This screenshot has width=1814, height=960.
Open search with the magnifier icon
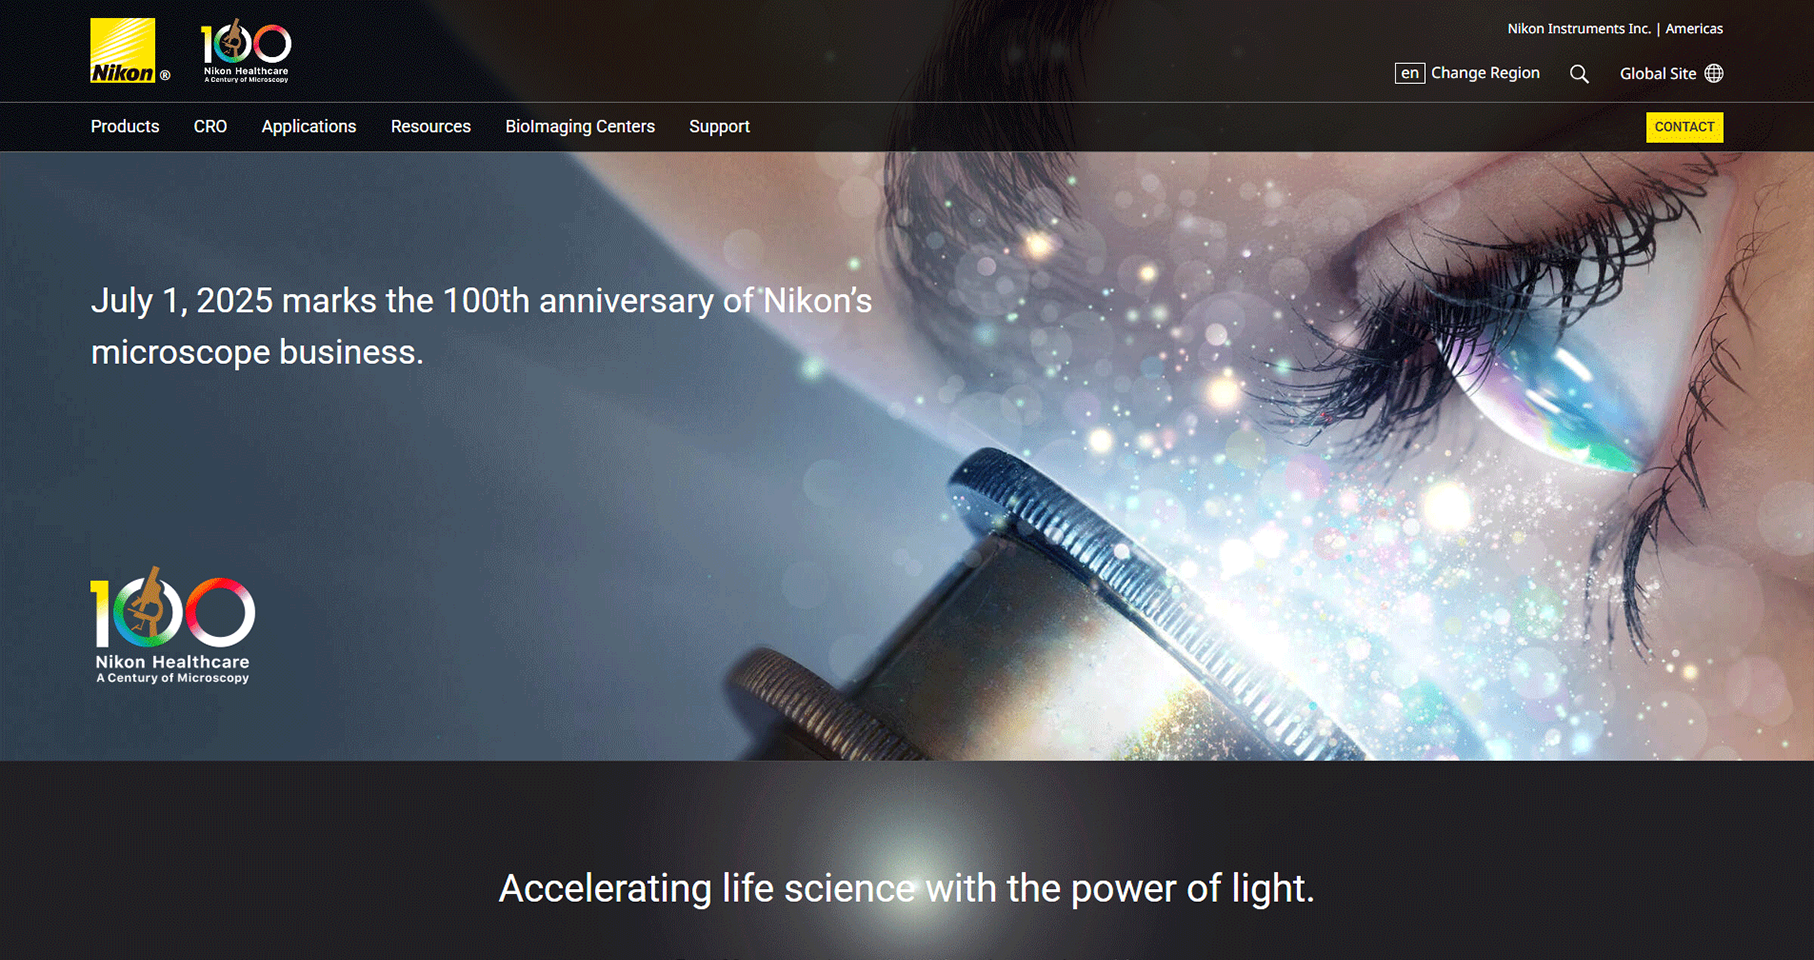pos(1579,74)
